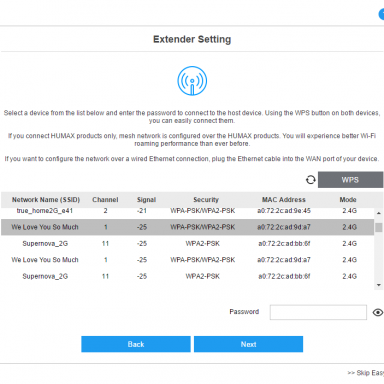Click the Mode column header
The width and height of the screenshot is (384, 384).
coord(348,200)
